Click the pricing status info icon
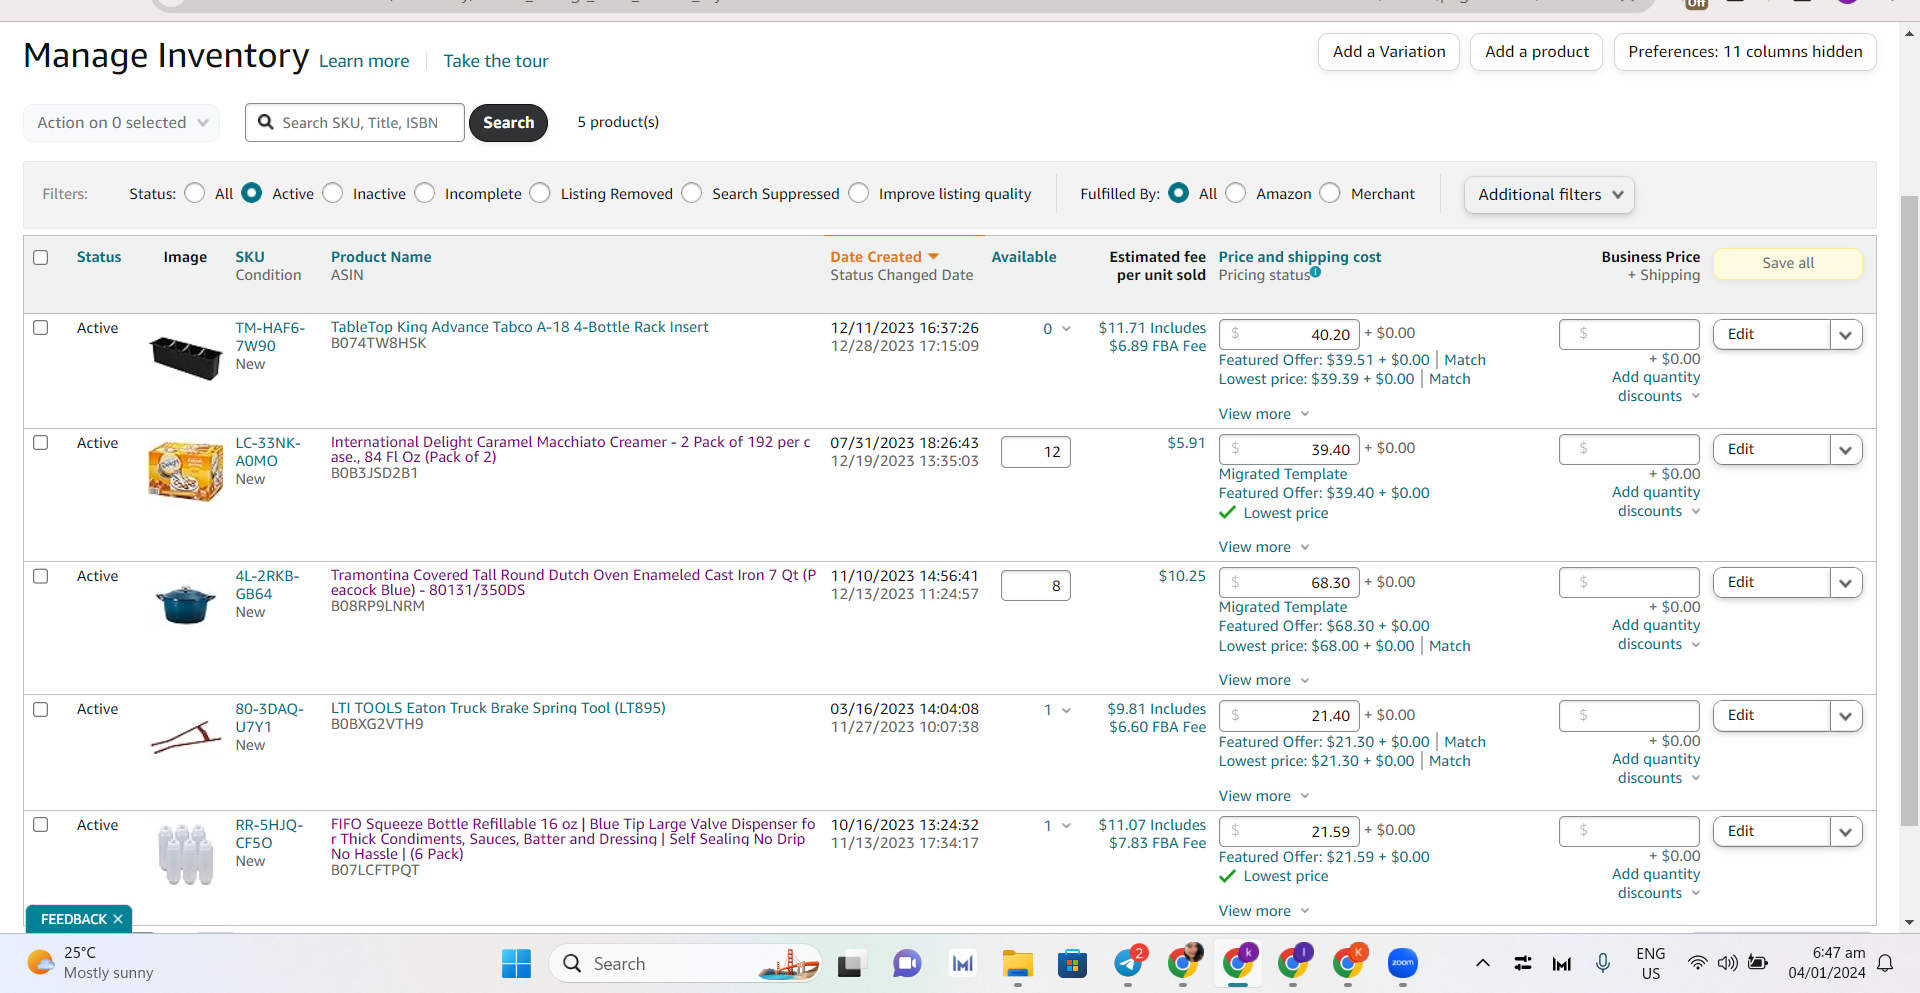The width and height of the screenshot is (1920, 993). coord(1315,272)
